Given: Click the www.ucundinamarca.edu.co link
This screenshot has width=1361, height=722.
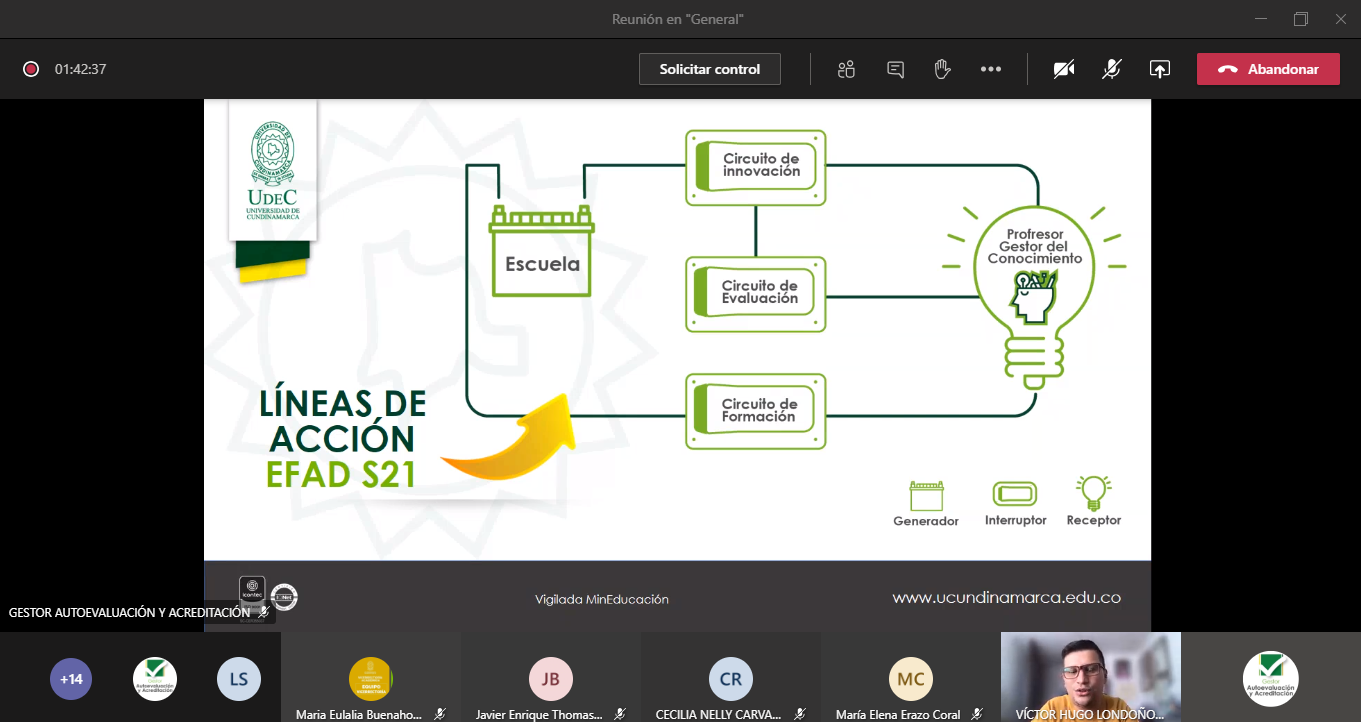Looking at the screenshot, I should pyautogui.click(x=1006, y=597).
